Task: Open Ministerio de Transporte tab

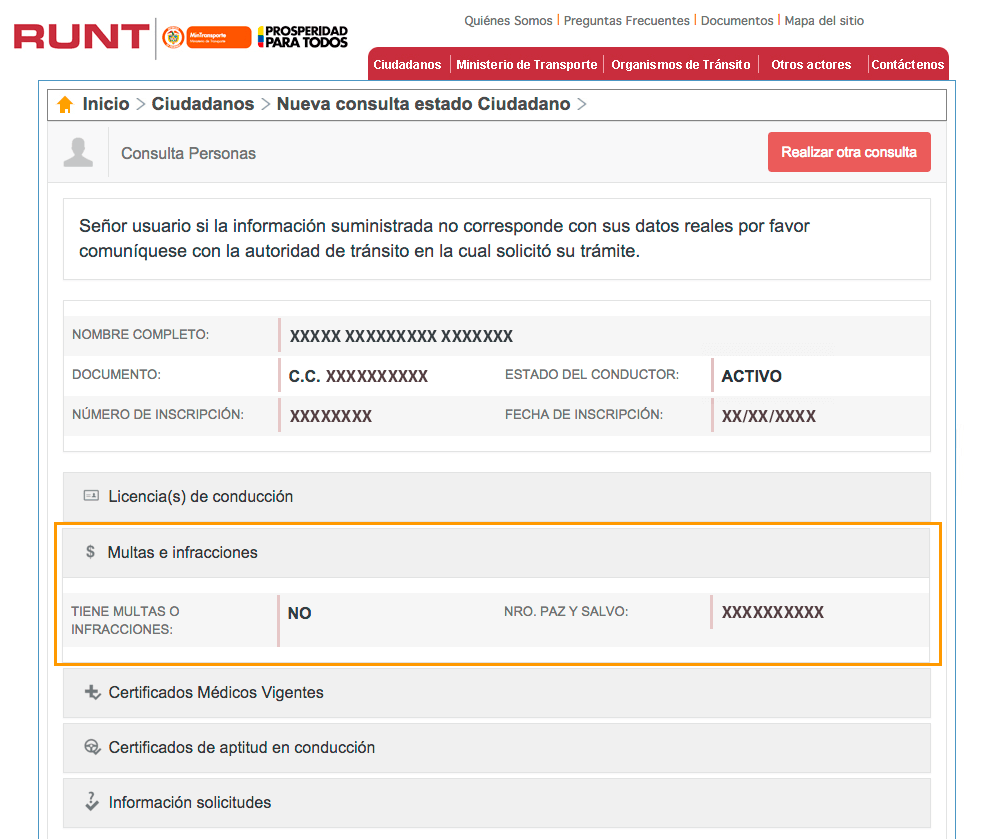Action: tap(527, 64)
